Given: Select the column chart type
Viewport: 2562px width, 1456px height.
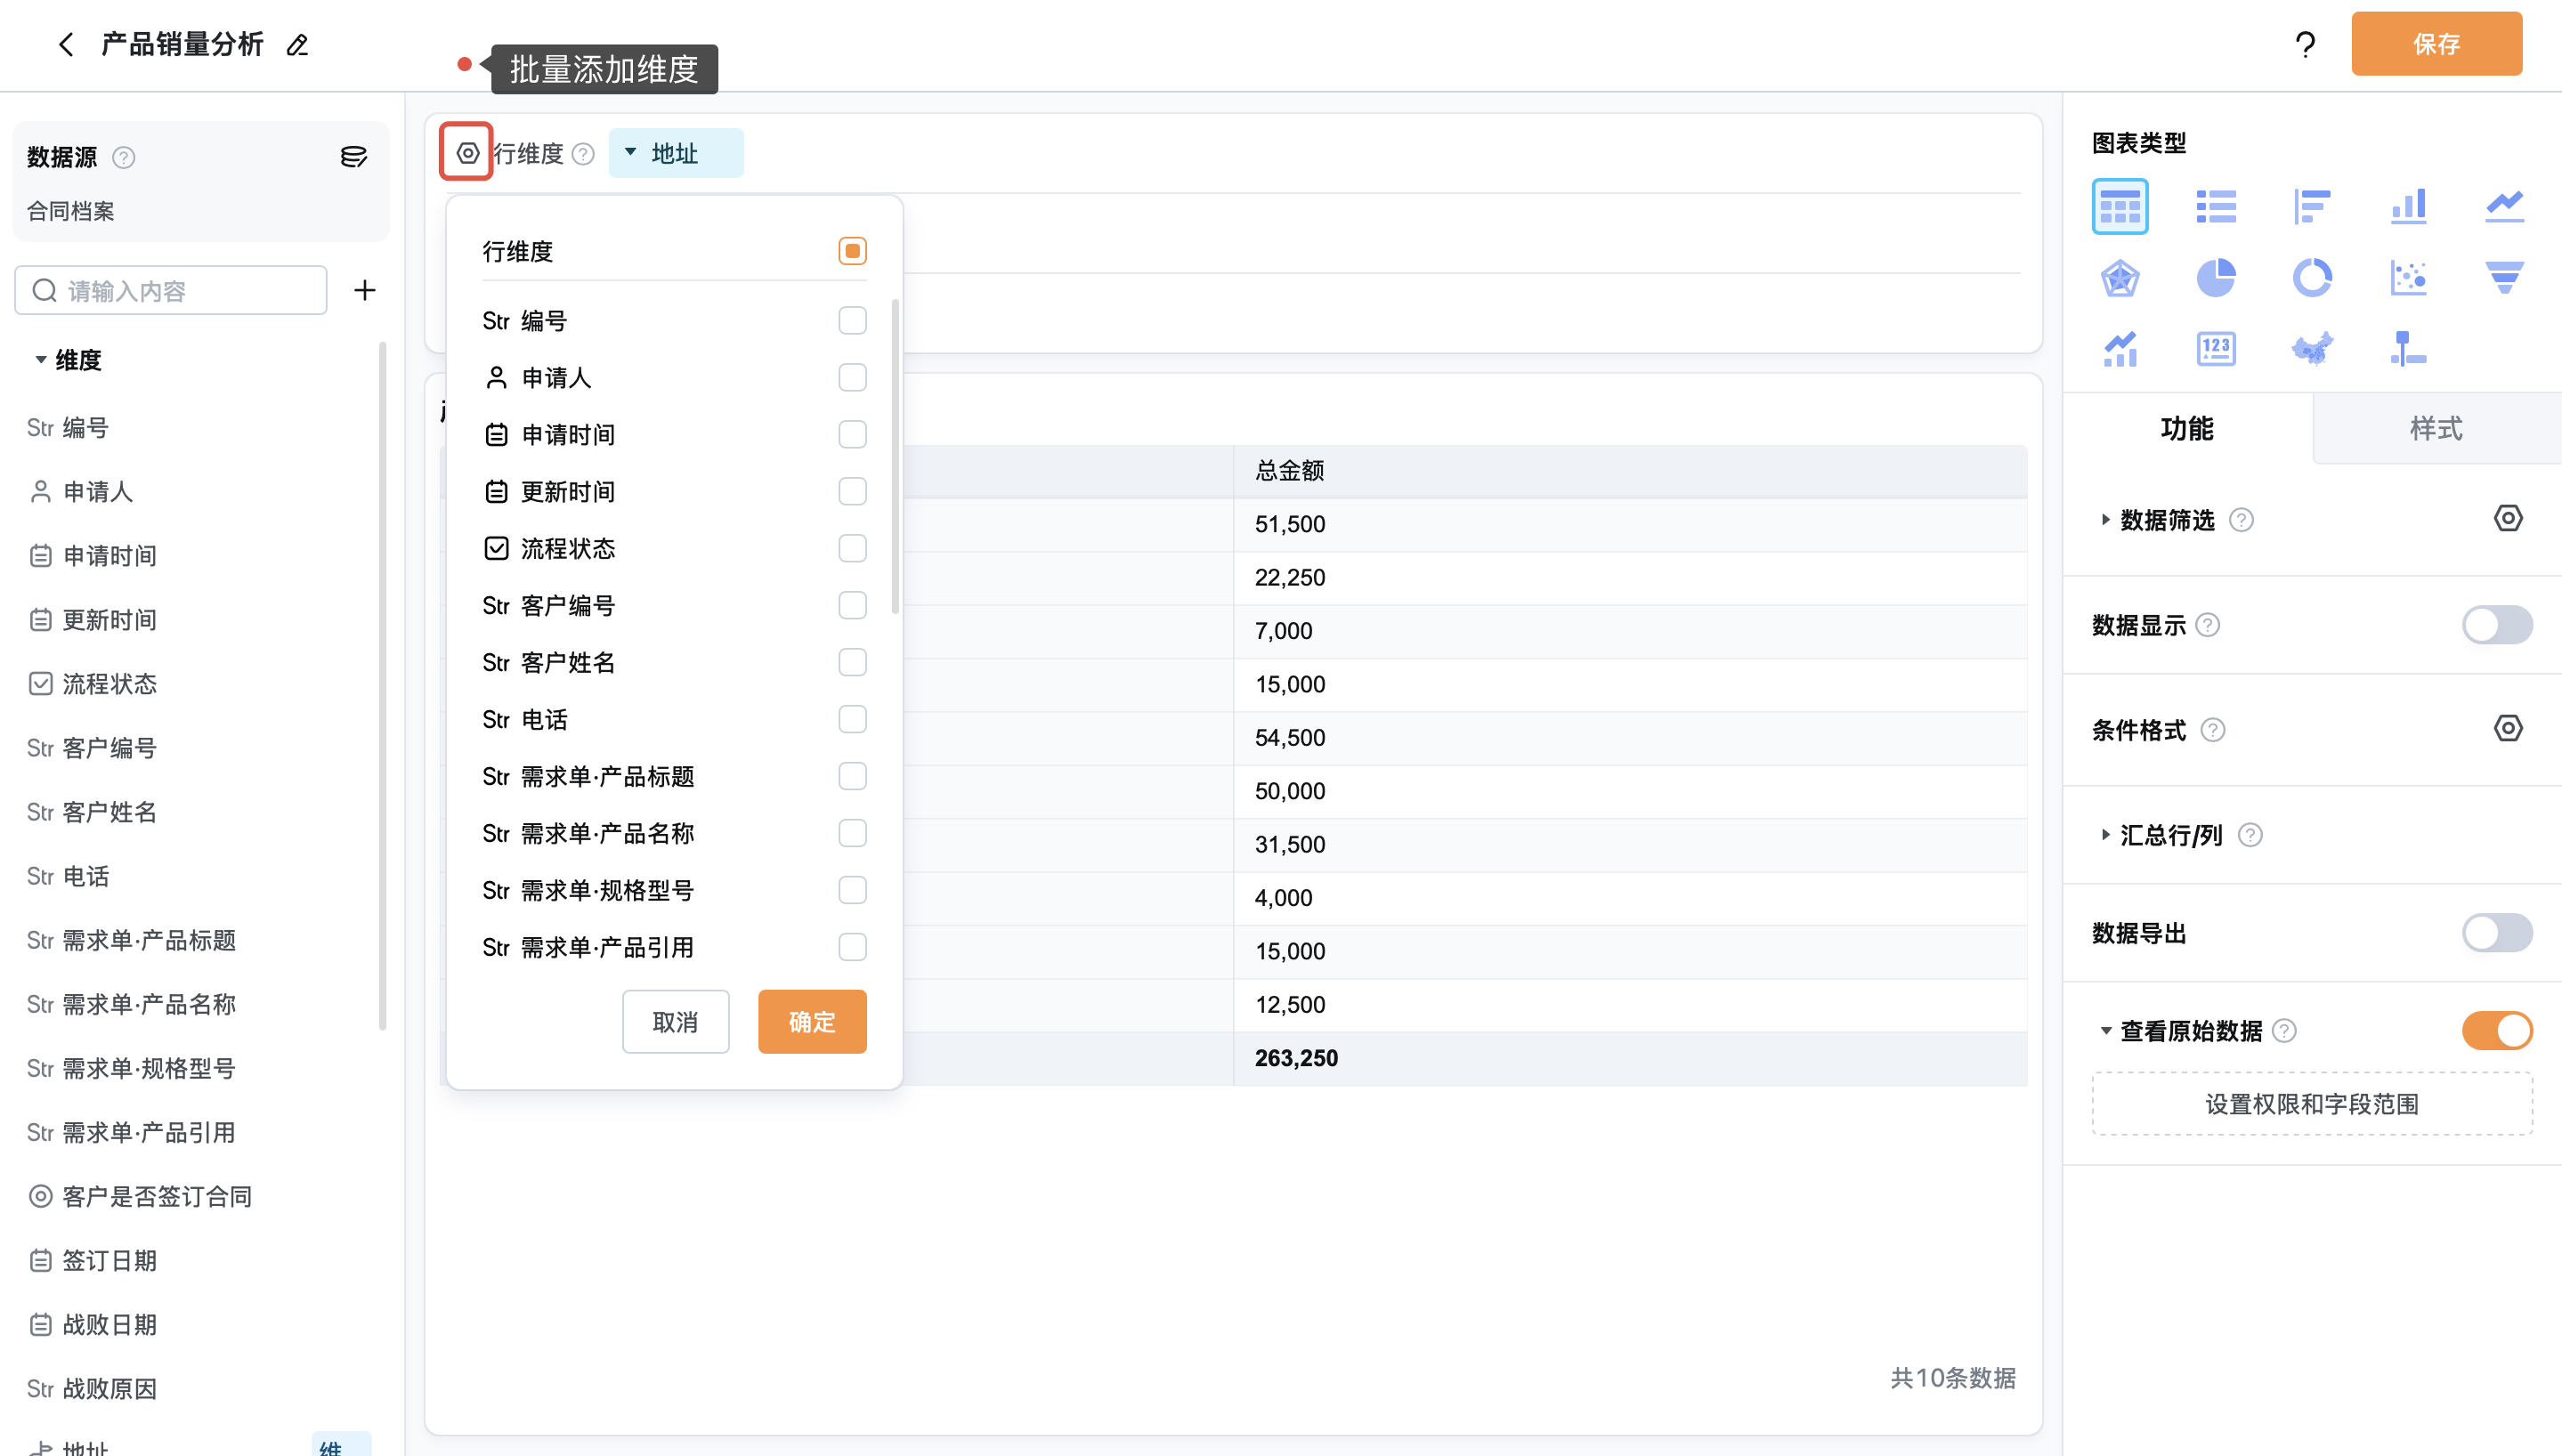Looking at the screenshot, I should tap(2408, 206).
